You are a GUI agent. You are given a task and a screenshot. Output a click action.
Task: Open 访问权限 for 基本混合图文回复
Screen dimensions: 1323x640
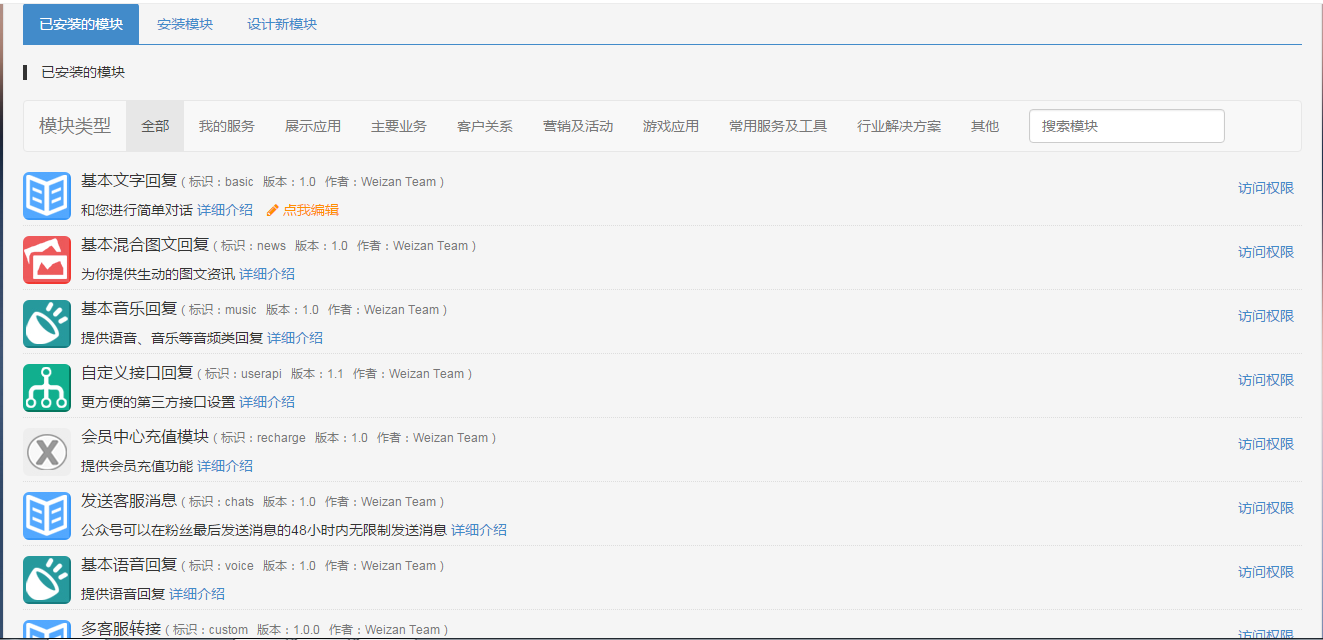click(1266, 252)
